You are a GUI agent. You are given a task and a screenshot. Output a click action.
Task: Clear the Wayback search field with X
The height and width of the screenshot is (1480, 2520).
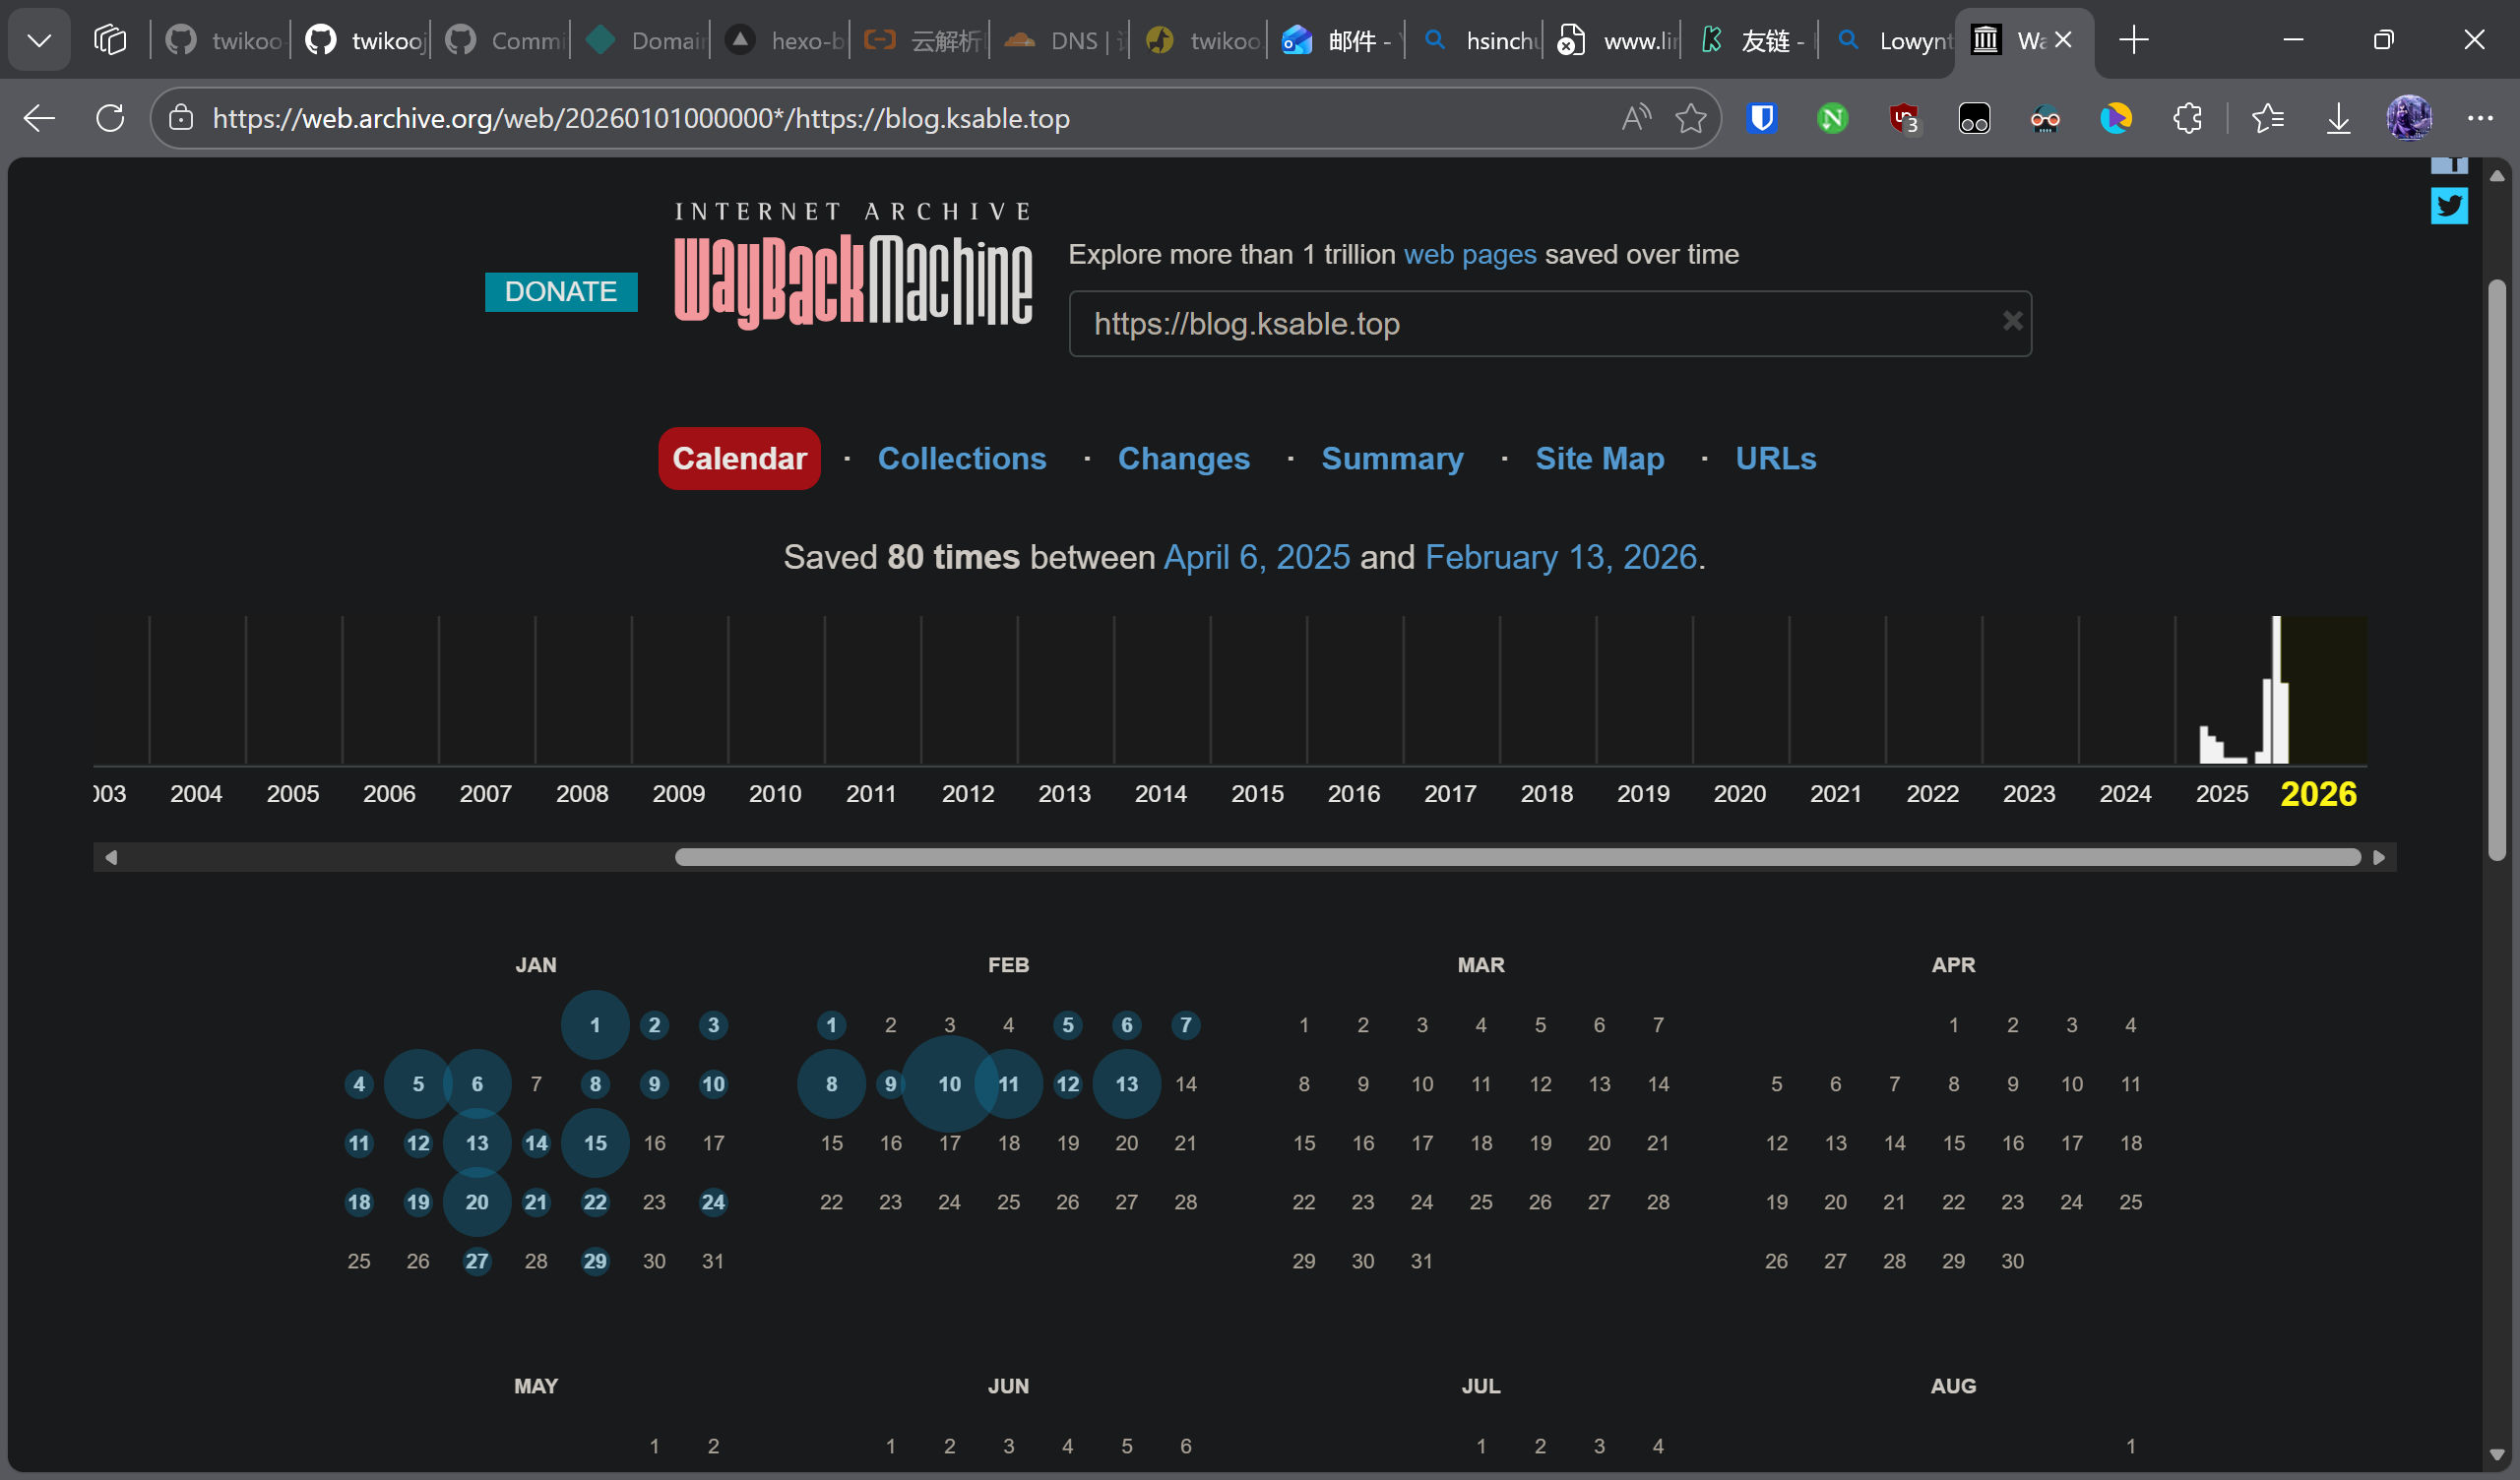(x=2011, y=321)
